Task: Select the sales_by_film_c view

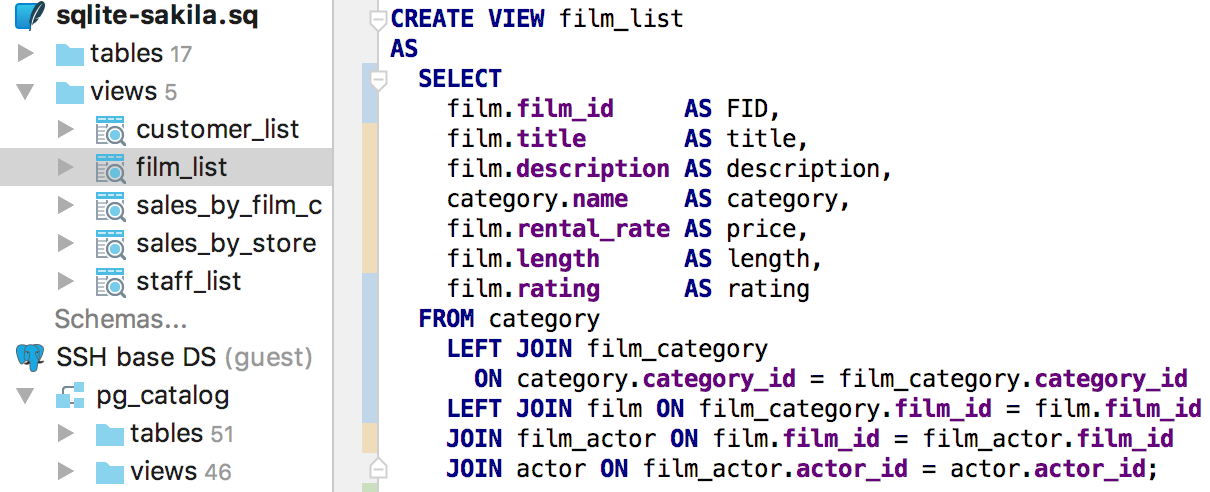Action: tap(229, 206)
